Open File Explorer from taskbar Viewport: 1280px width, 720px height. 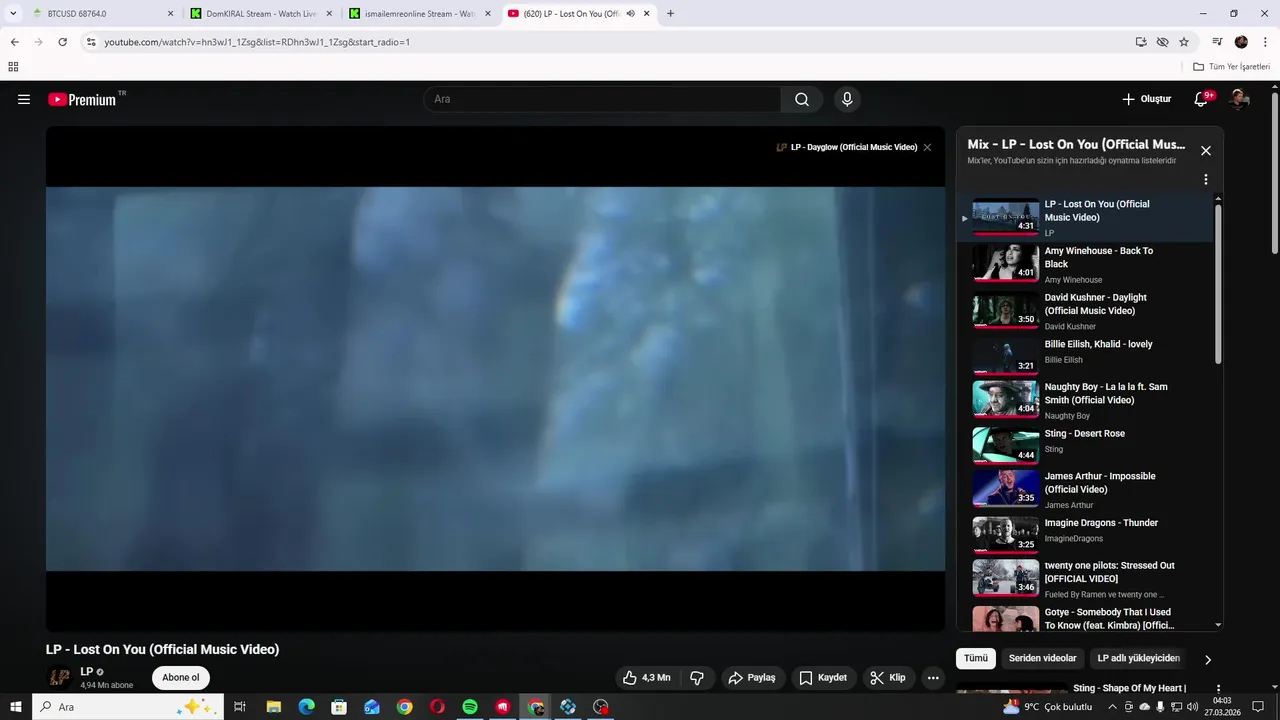tap(273, 707)
